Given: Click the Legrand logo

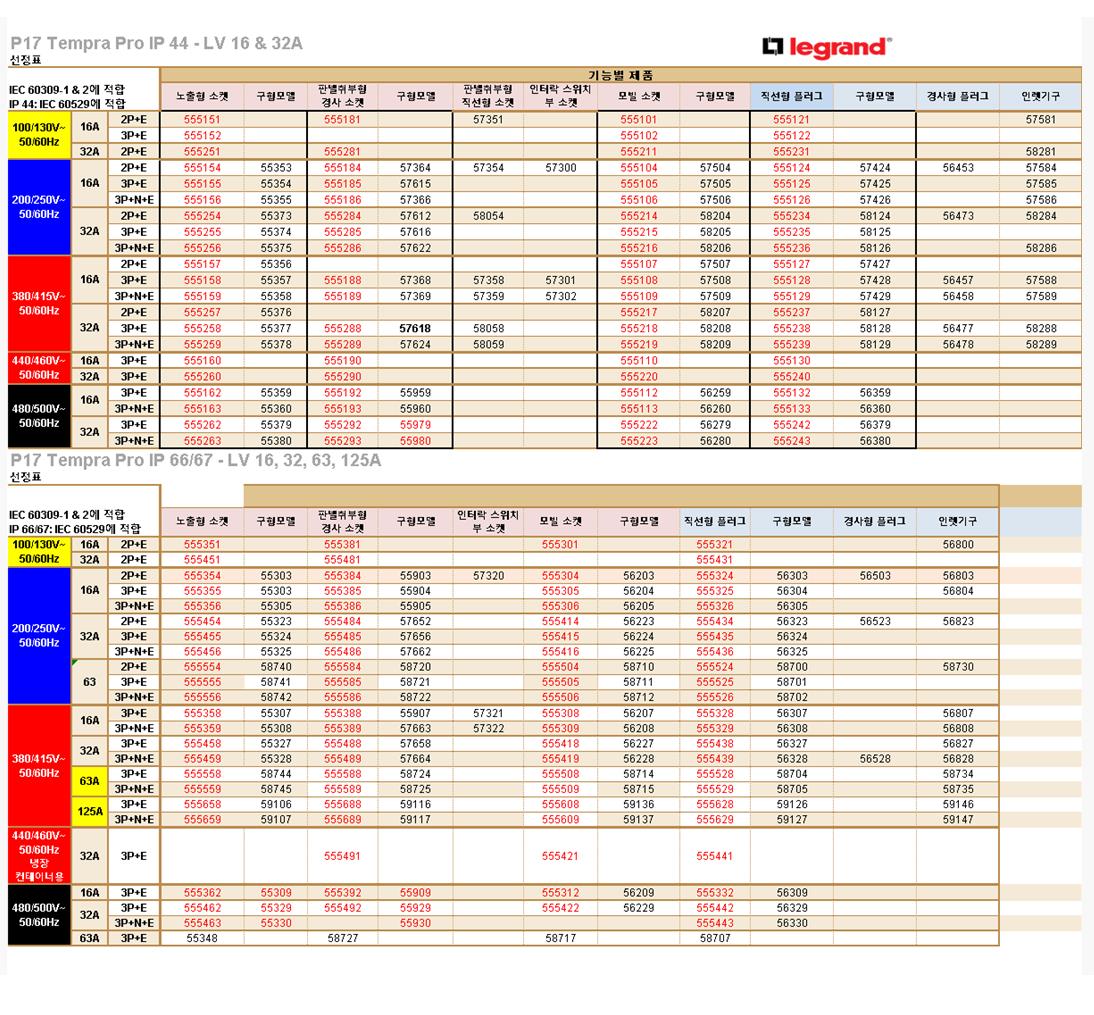Looking at the screenshot, I should tap(826, 48).
